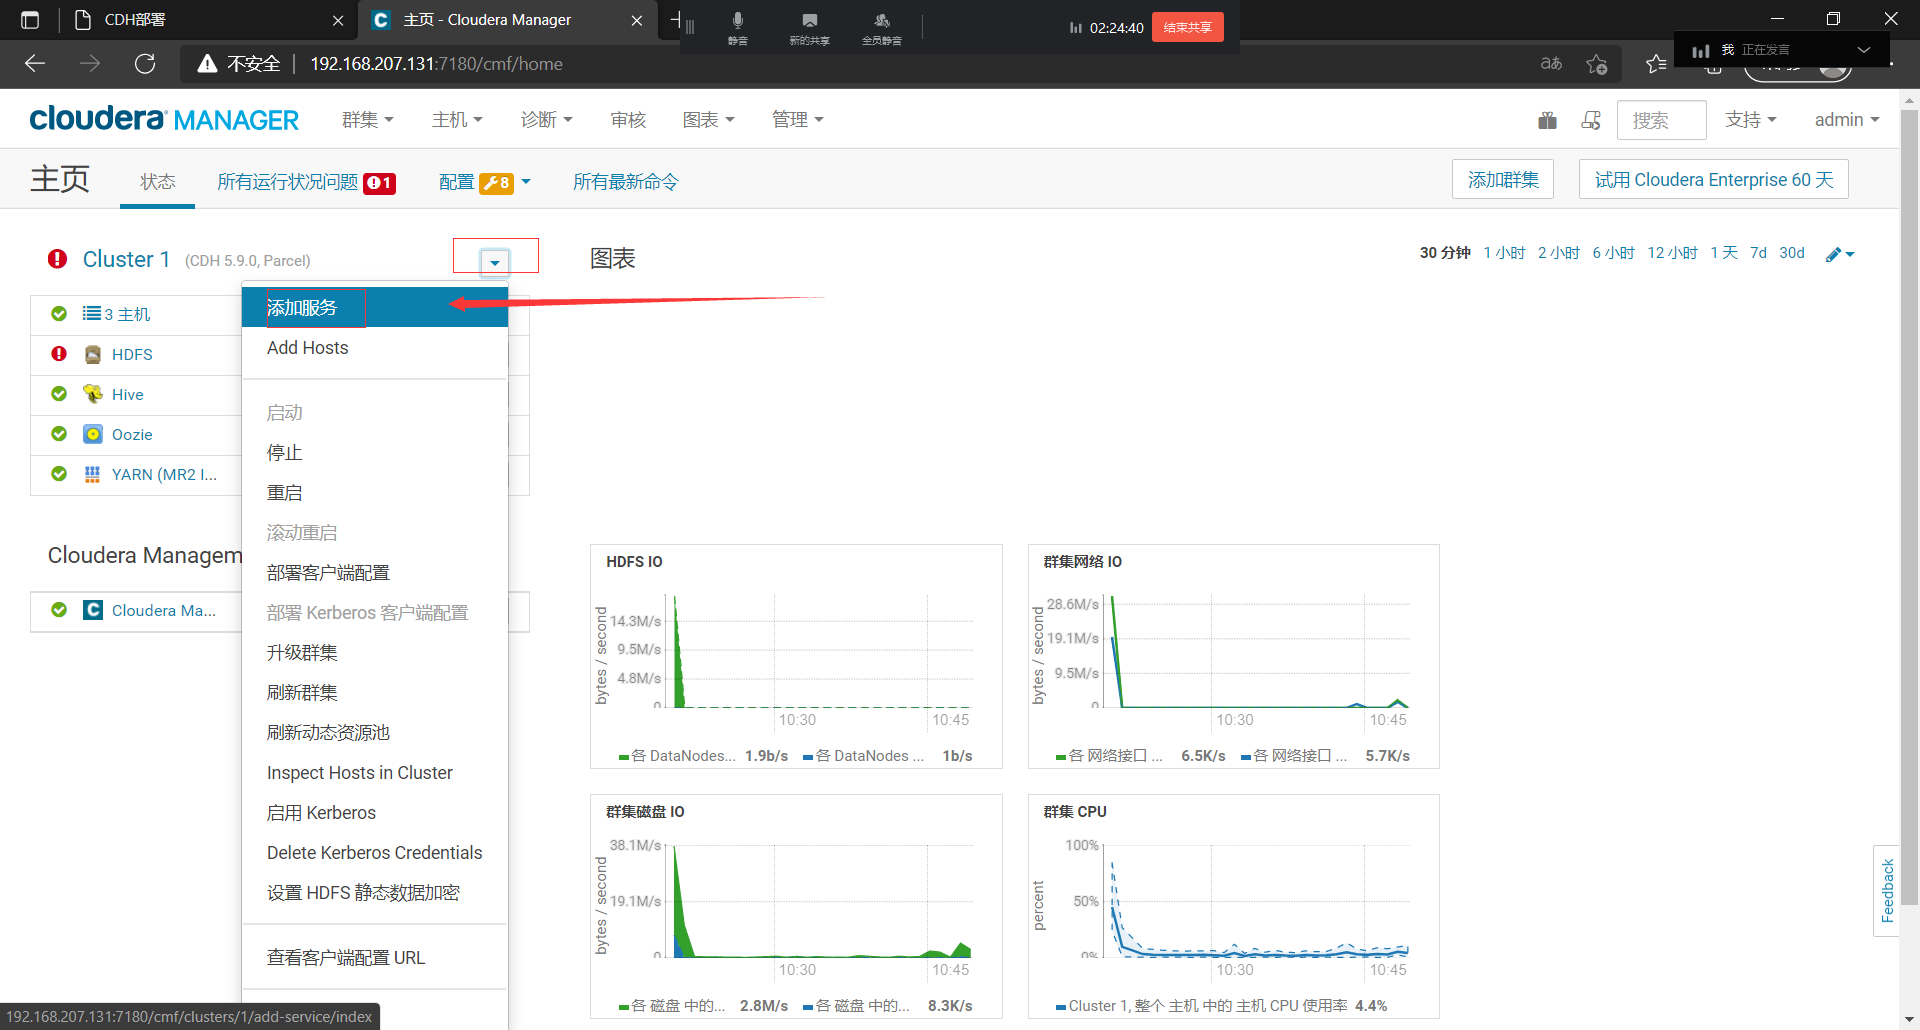Open 所有运行状况问题 tab

pyautogui.click(x=306, y=182)
